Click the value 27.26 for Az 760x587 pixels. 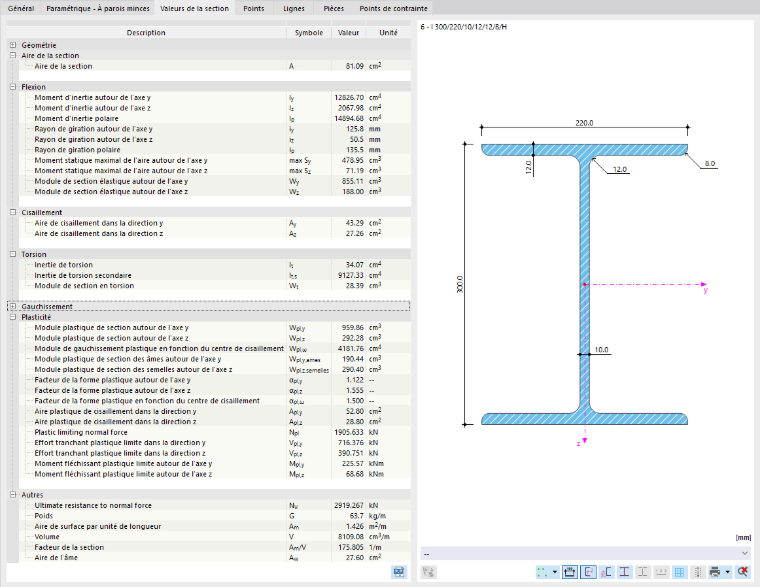(x=355, y=234)
